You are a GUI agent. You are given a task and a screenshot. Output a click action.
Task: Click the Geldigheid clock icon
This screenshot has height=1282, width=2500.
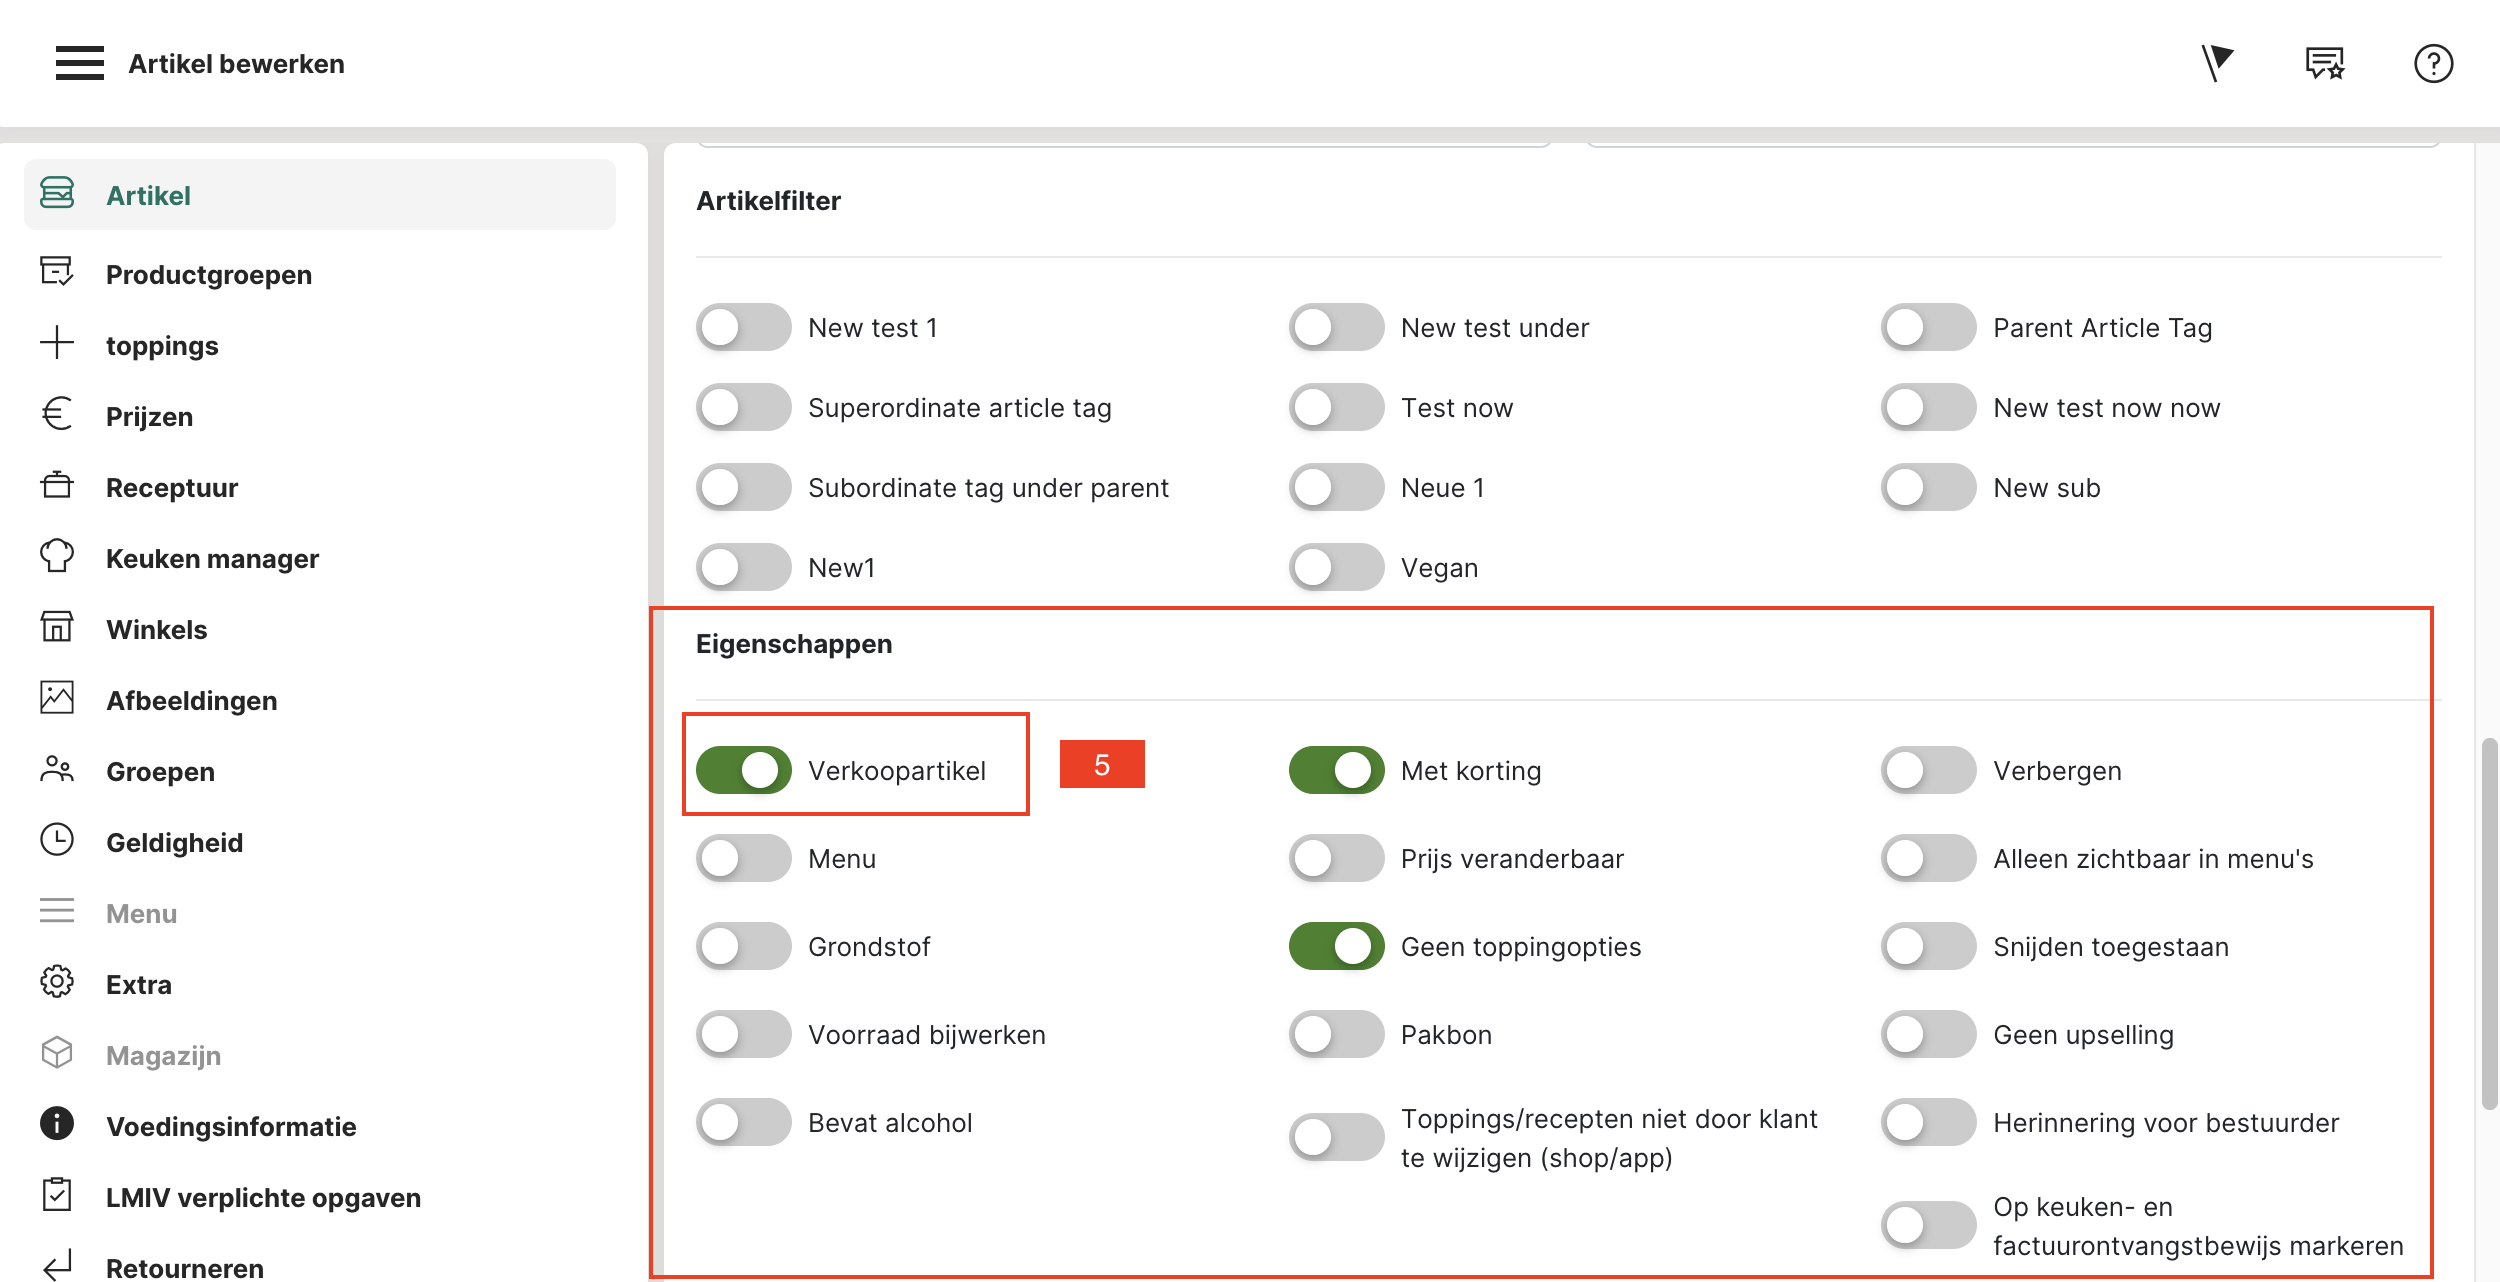coord(57,841)
